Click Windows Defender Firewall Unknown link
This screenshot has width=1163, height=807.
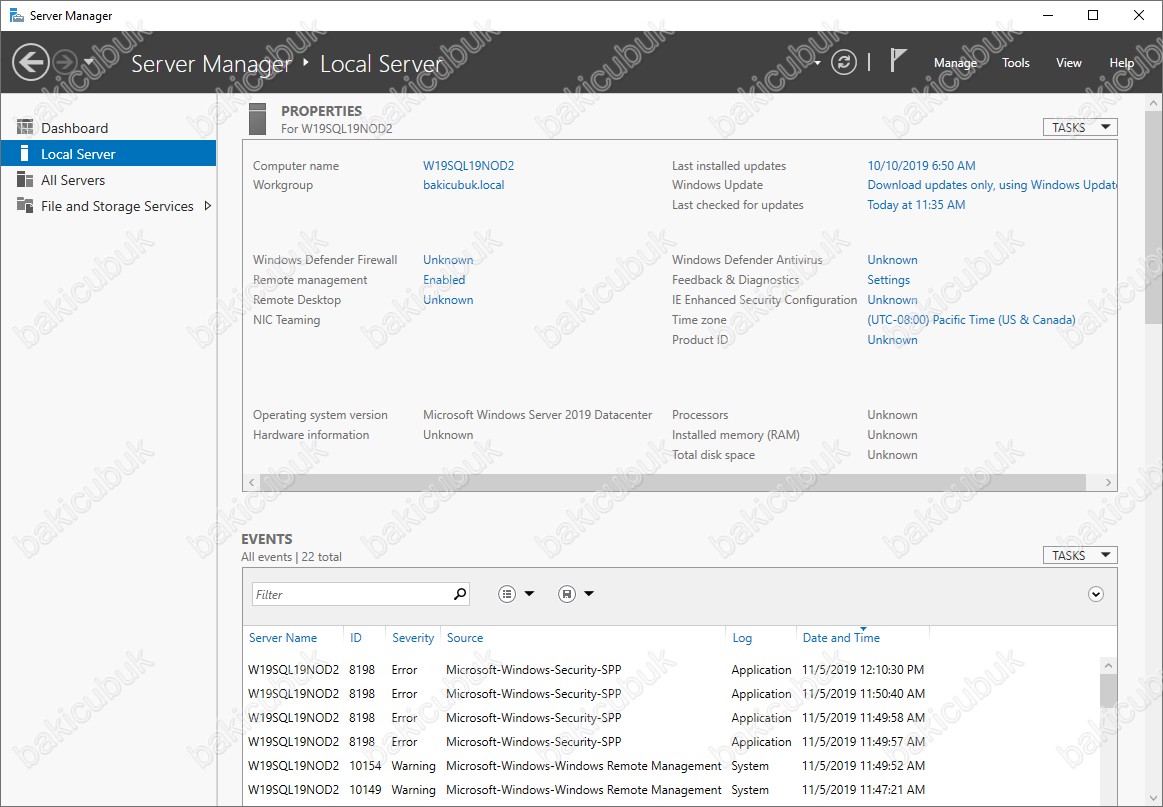(448, 260)
